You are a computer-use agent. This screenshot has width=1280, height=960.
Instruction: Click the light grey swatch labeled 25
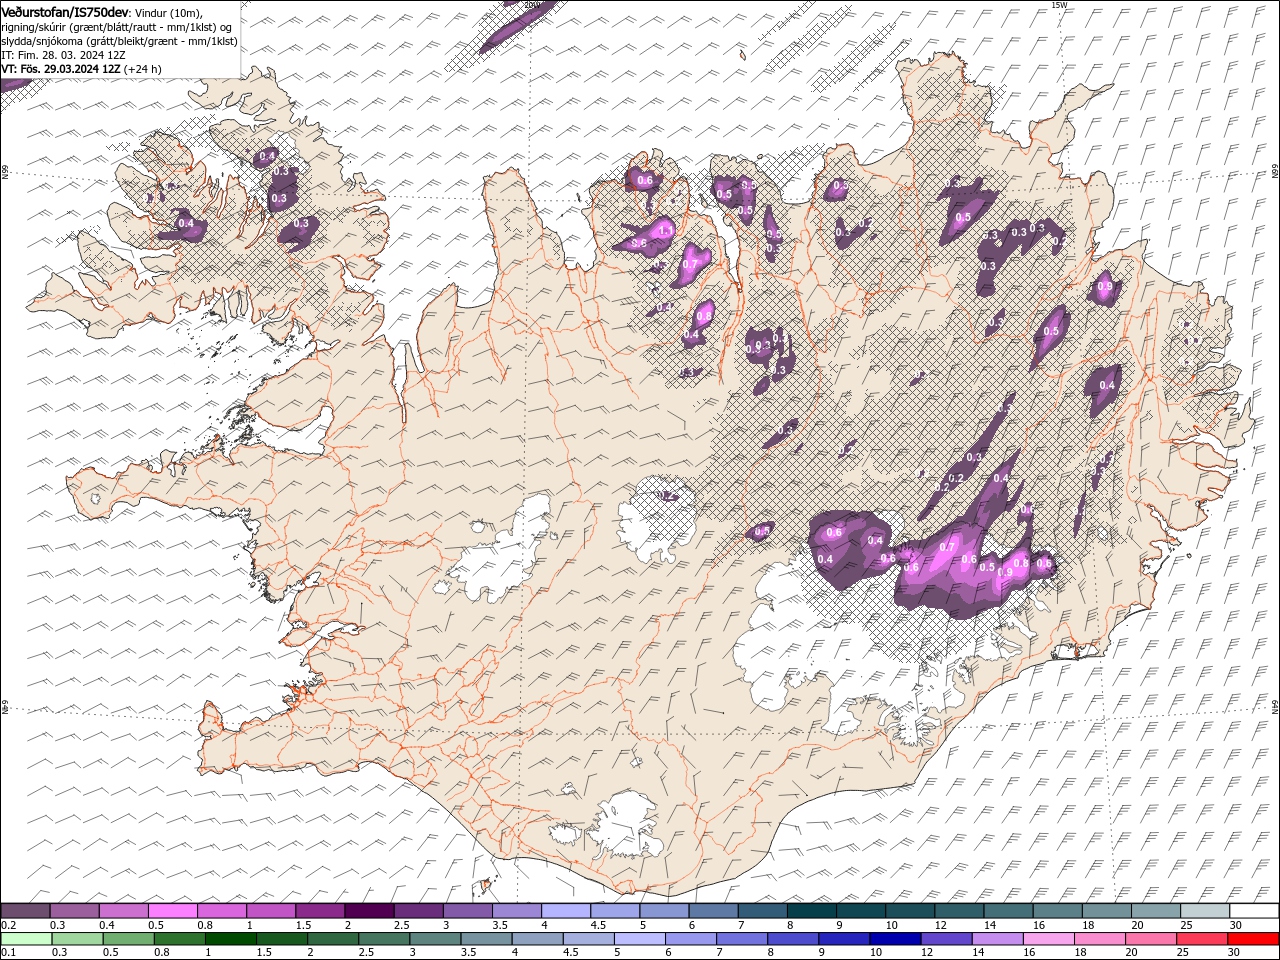[1205, 911]
